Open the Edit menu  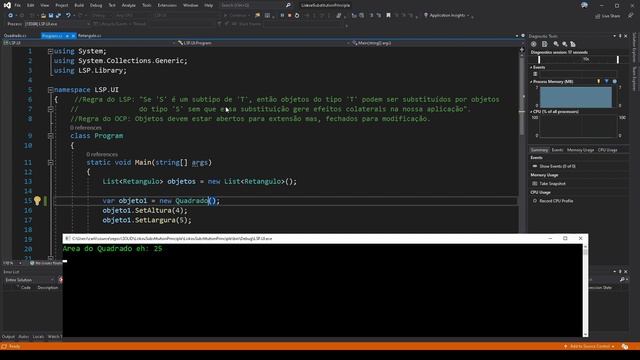click(31, 5)
